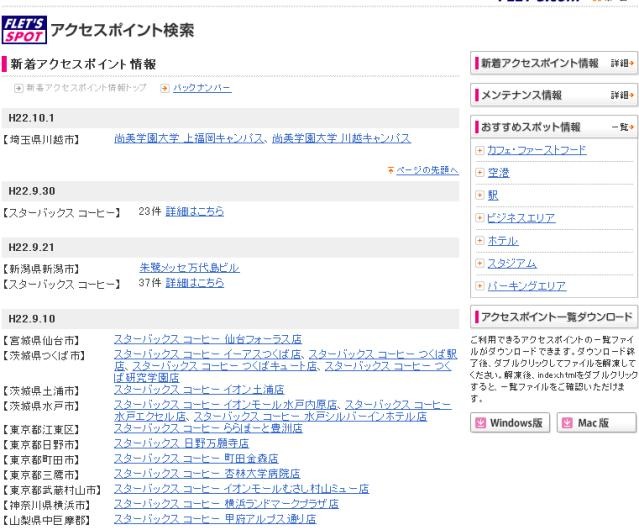Click the FLET'S SPOT logo
The width and height of the screenshot is (639, 530).
pos(24,30)
